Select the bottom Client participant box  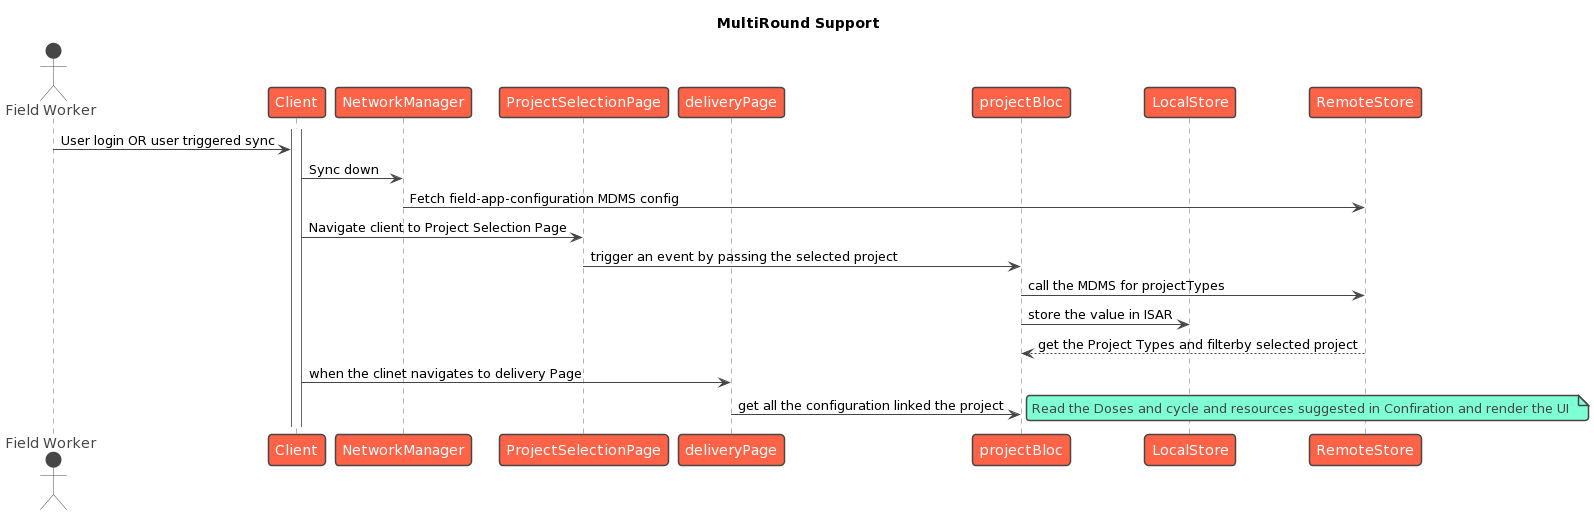tap(296, 450)
